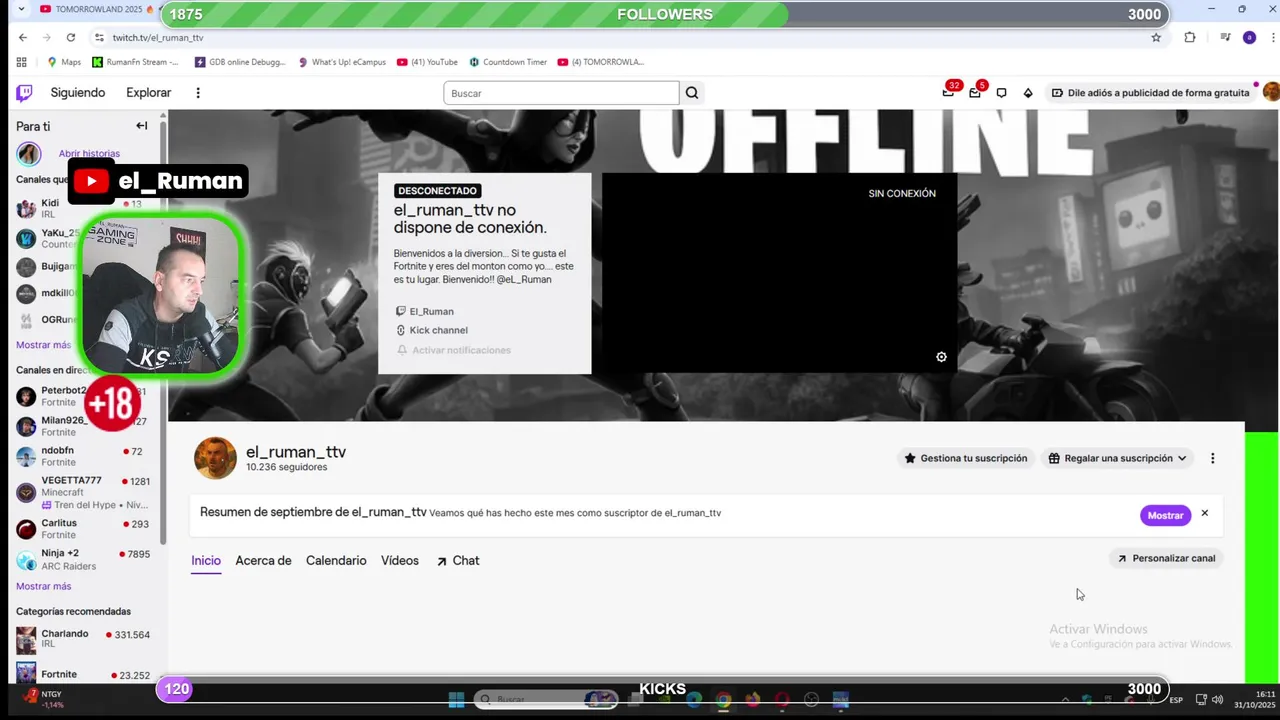Open the taskbar clock showing 16:11
Viewport: 1280px width, 720px height.
(x=1254, y=699)
